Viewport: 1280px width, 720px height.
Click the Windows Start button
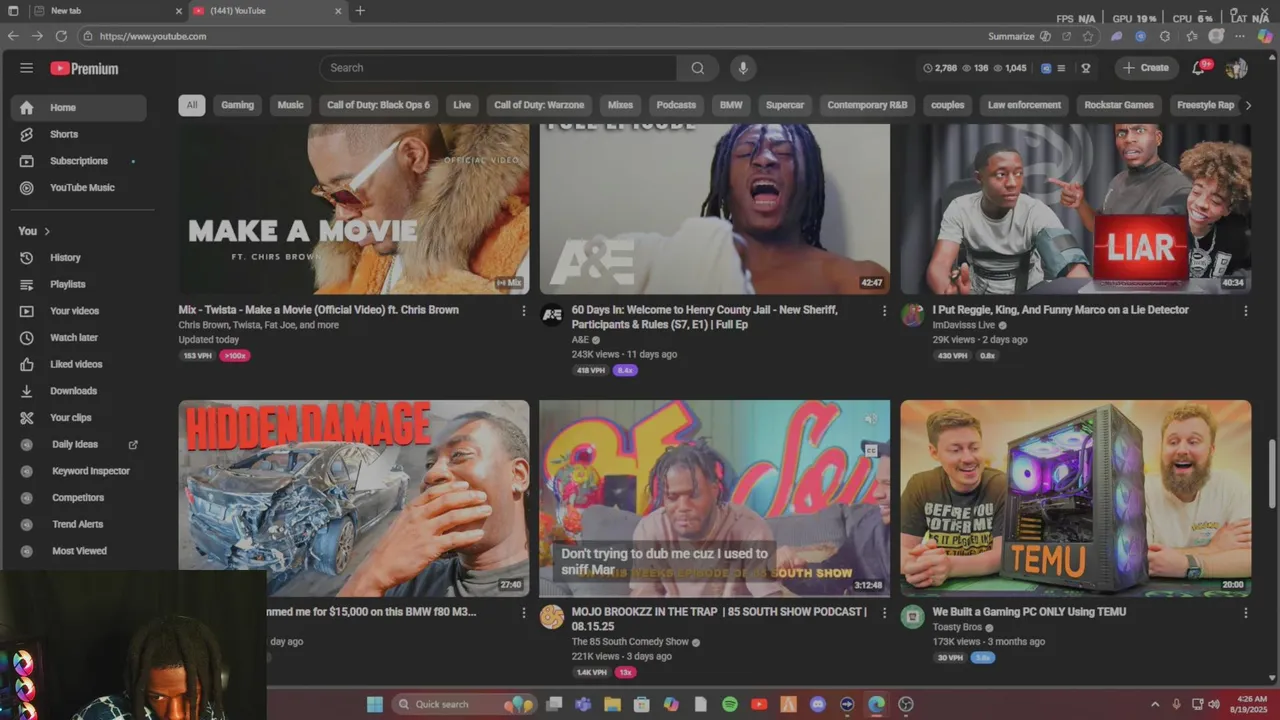click(374, 705)
